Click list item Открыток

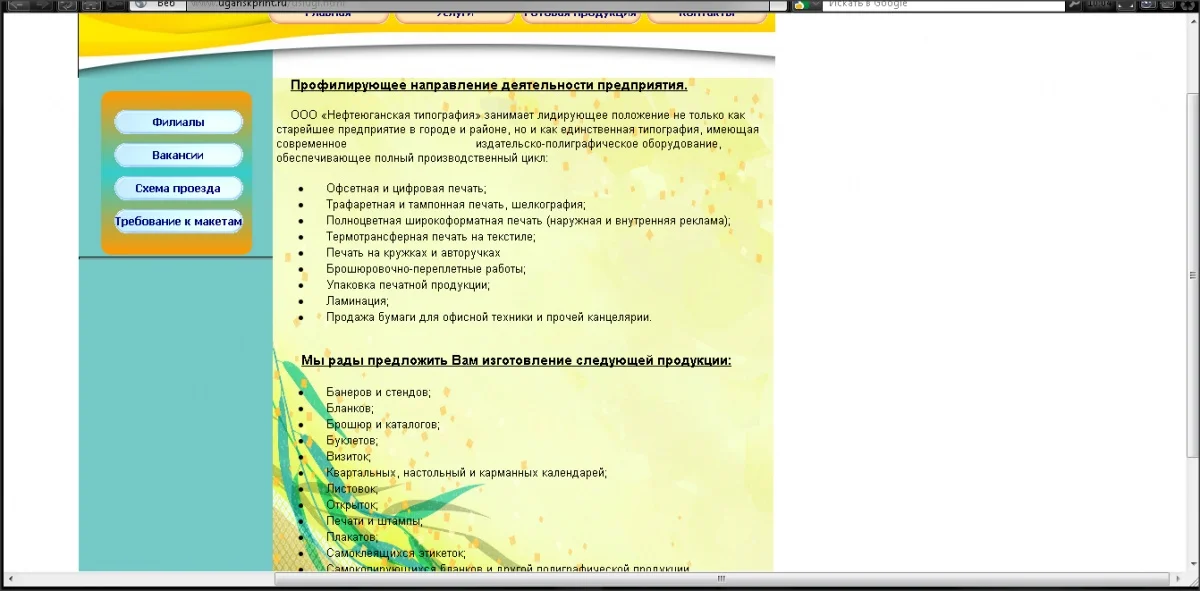click(x=352, y=504)
